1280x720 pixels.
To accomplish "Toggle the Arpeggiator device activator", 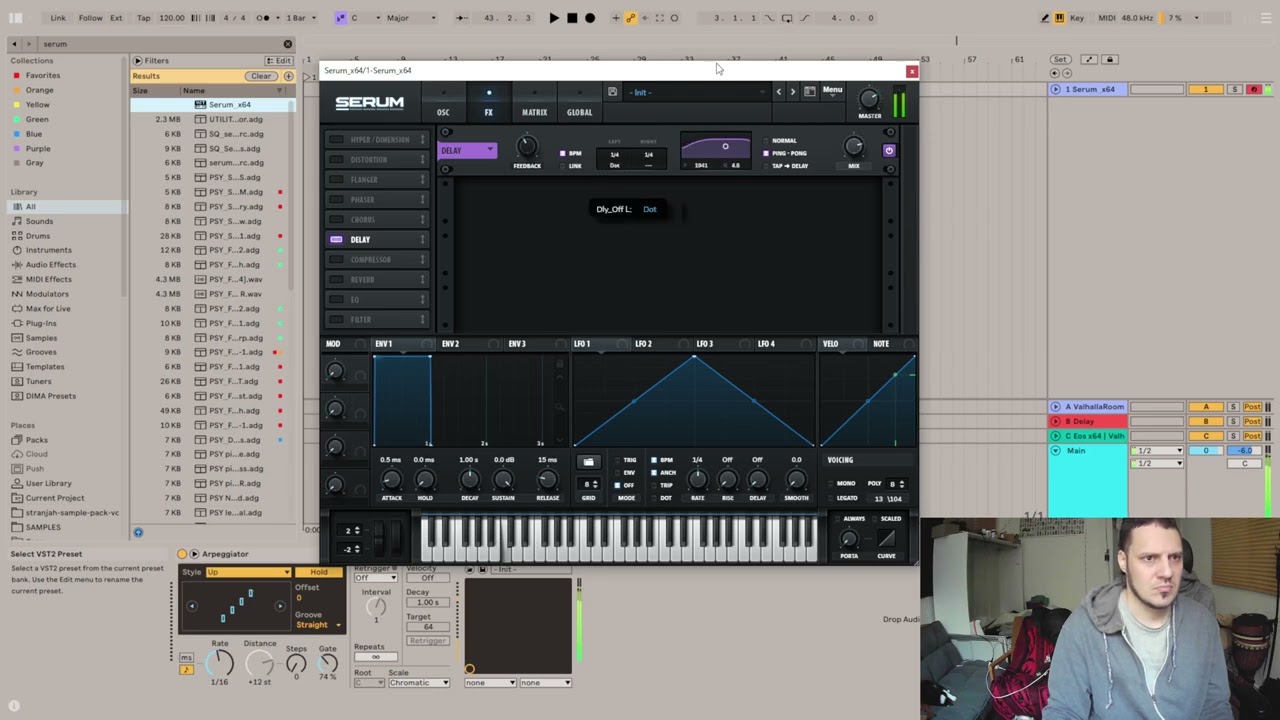I will (x=182, y=554).
